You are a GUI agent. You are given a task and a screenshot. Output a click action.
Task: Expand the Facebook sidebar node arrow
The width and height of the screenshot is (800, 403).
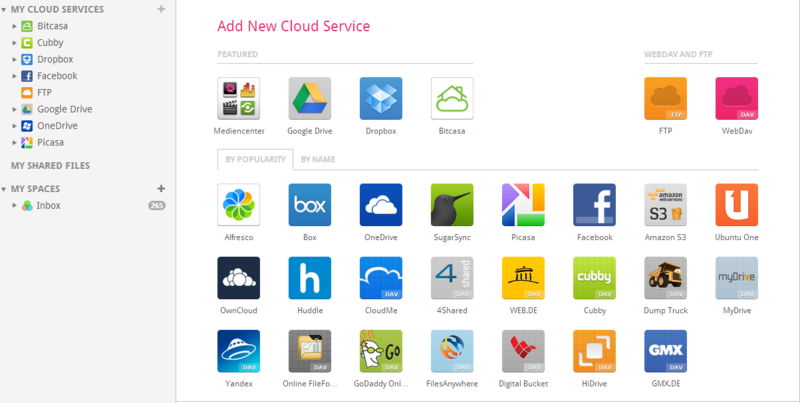tap(14, 76)
